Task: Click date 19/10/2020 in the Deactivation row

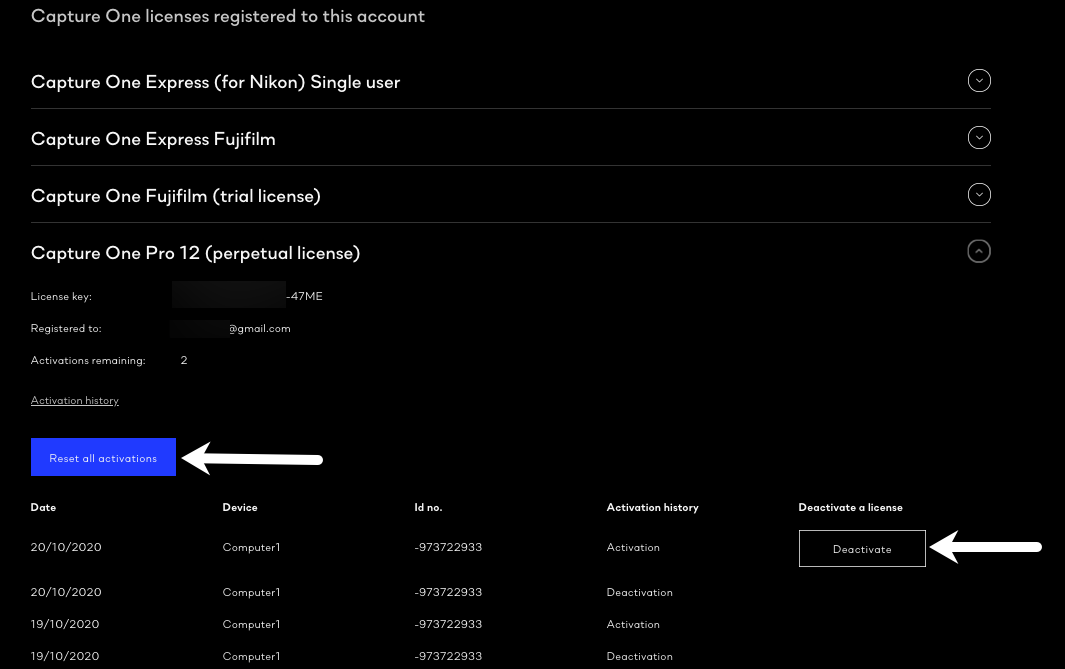Action: 65,656
